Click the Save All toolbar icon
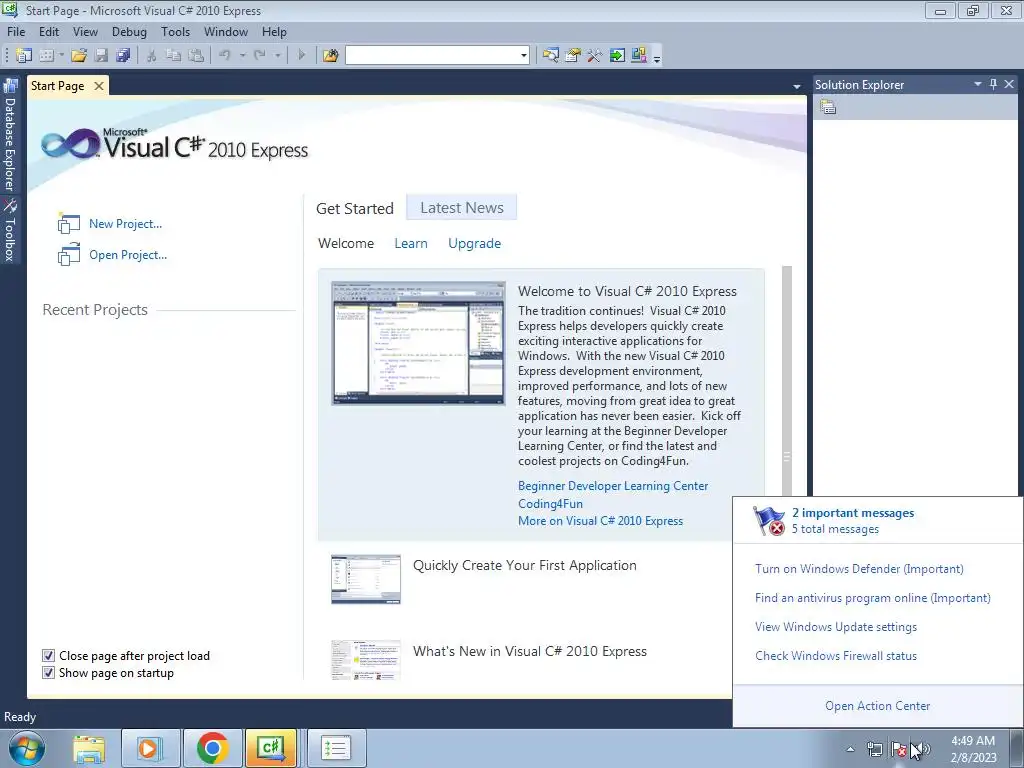This screenshot has height=768, width=1024. click(x=123, y=56)
